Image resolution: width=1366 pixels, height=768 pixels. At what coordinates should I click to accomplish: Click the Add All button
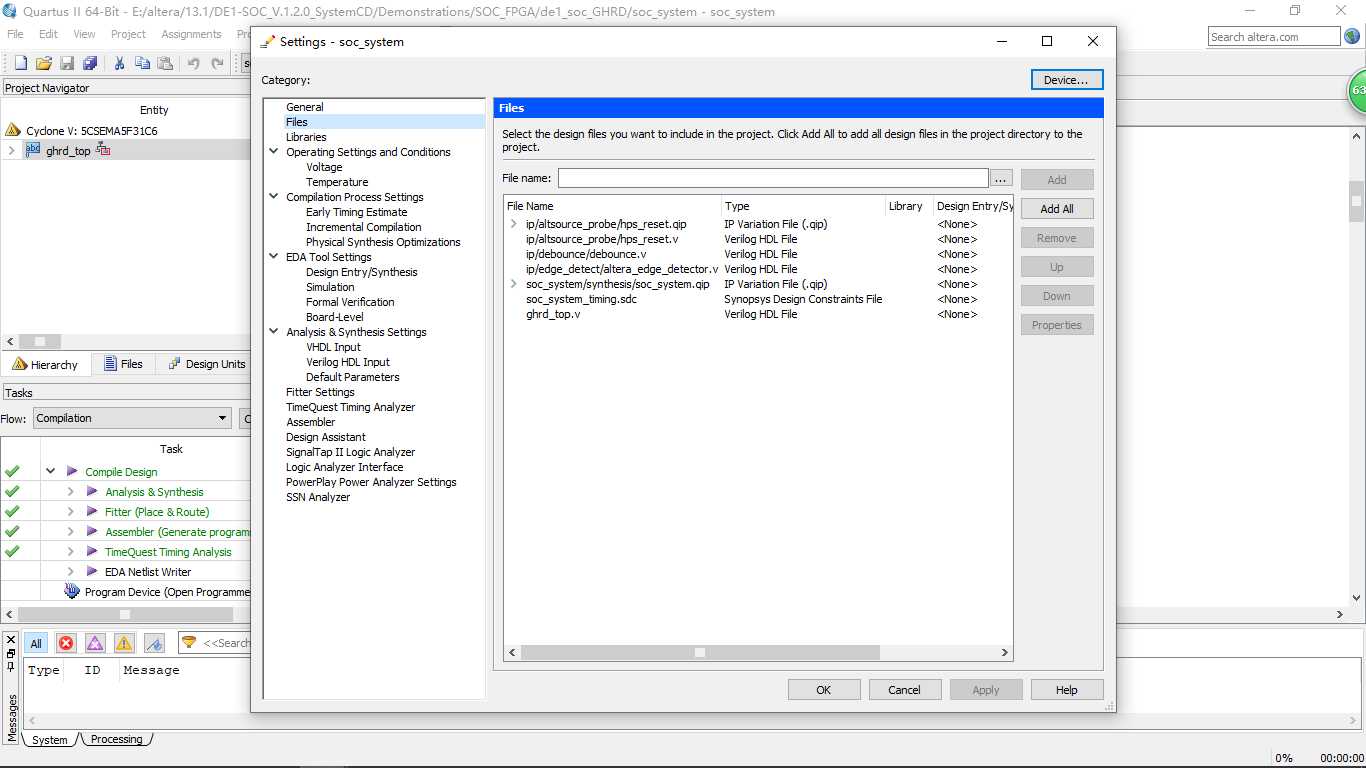tap(1057, 209)
